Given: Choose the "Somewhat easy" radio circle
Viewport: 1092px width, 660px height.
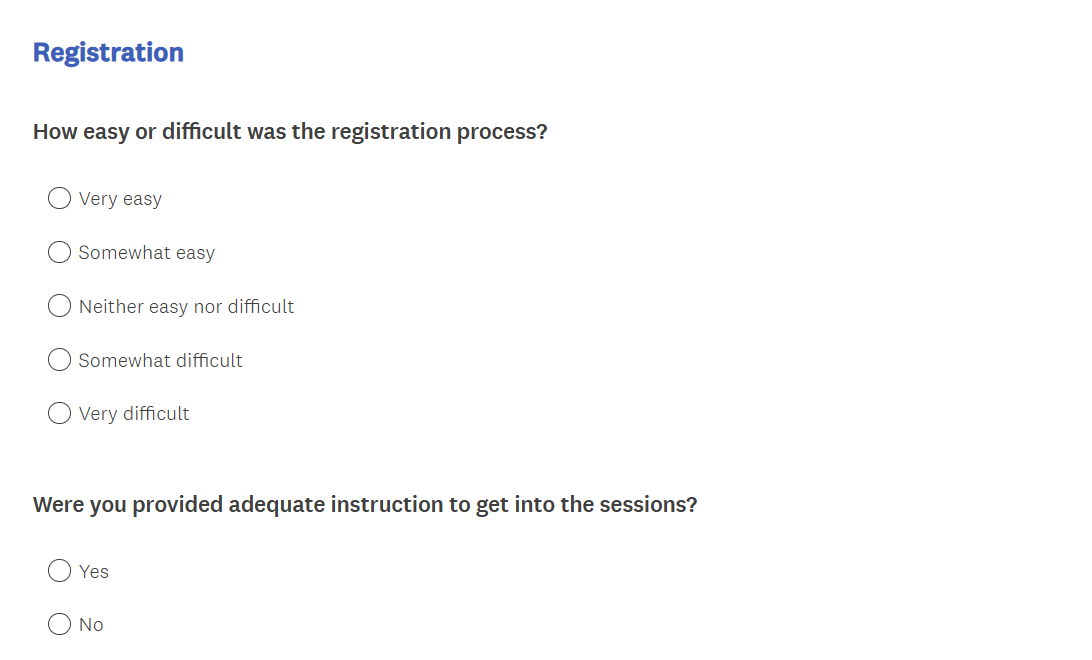Looking at the screenshot, I should (60, 252).
